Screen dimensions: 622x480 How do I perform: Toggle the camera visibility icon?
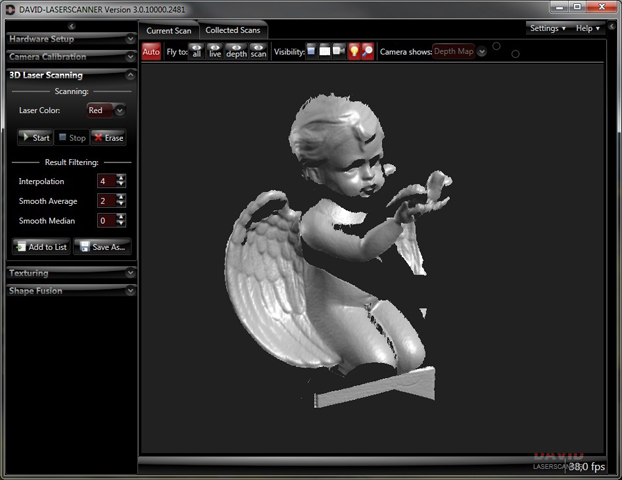[339, 51]
